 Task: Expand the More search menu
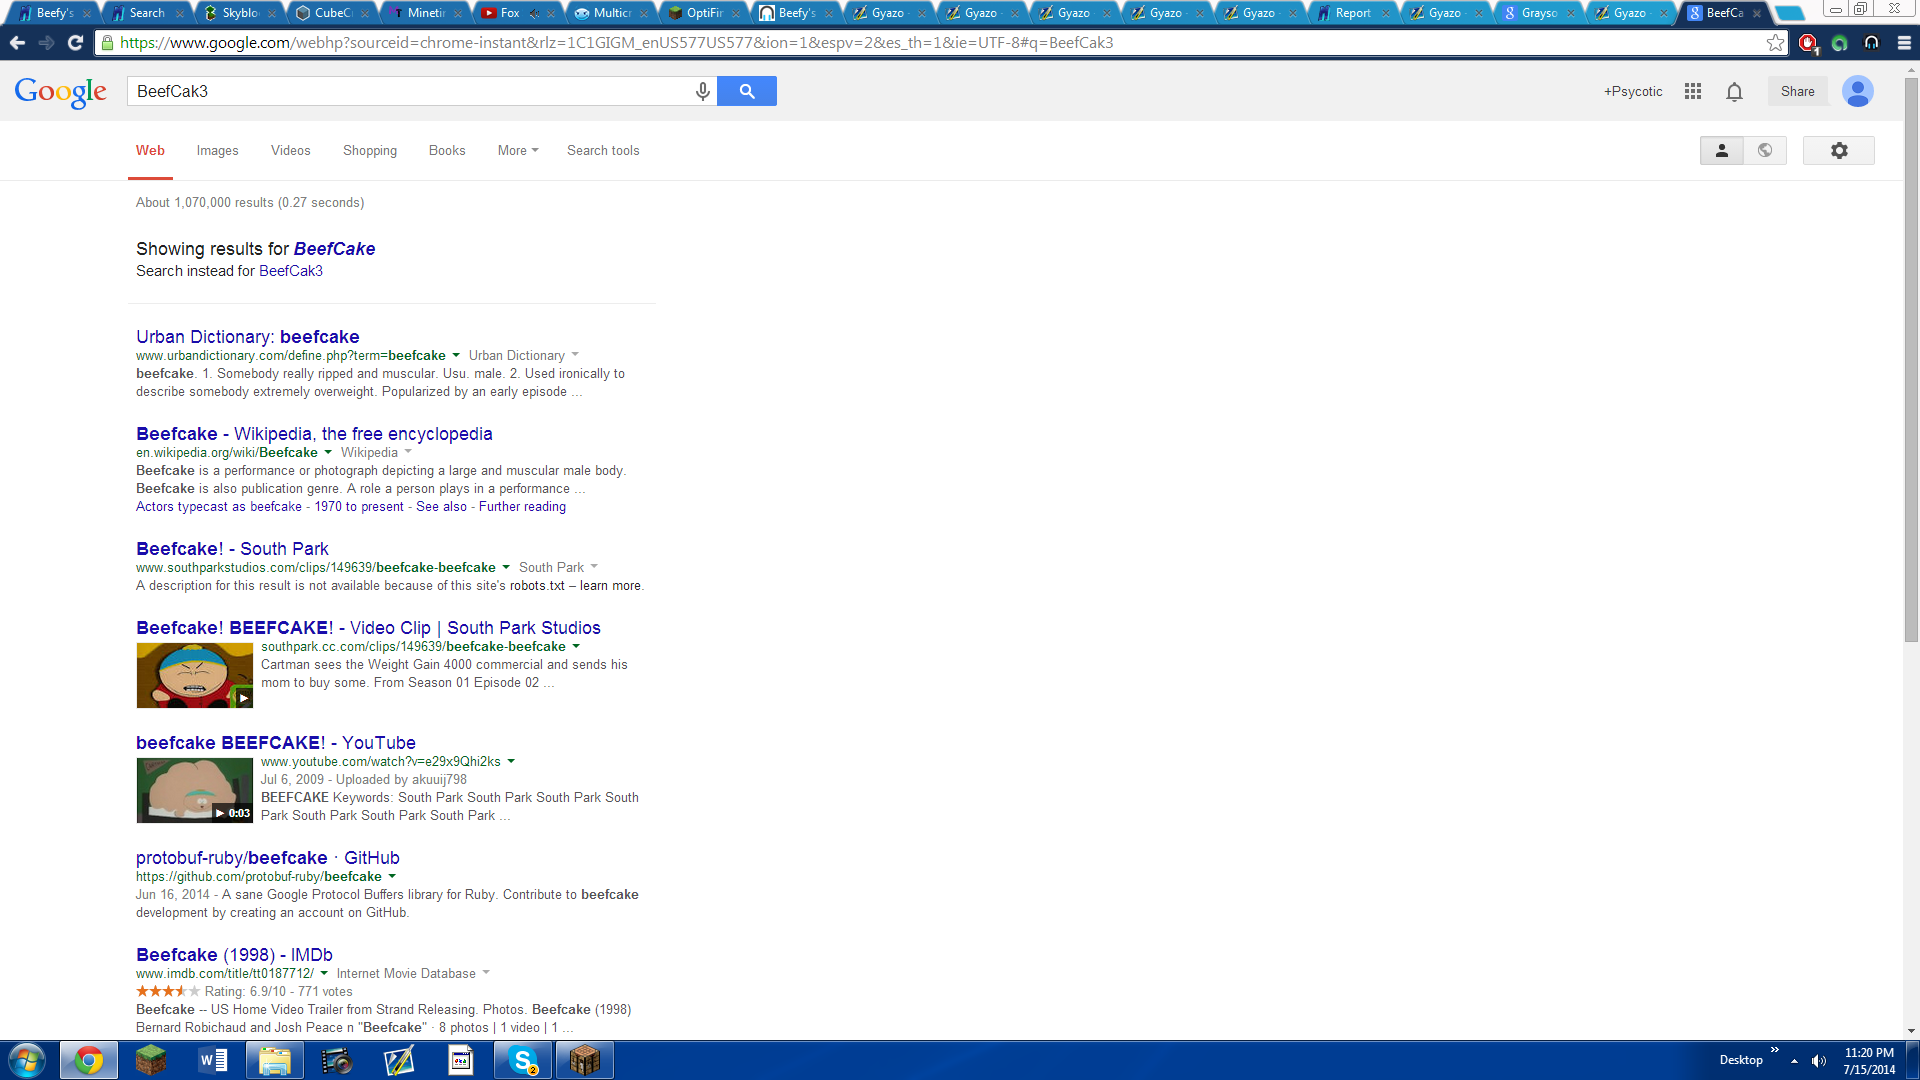pyautogui.click(x=518, y=150)
